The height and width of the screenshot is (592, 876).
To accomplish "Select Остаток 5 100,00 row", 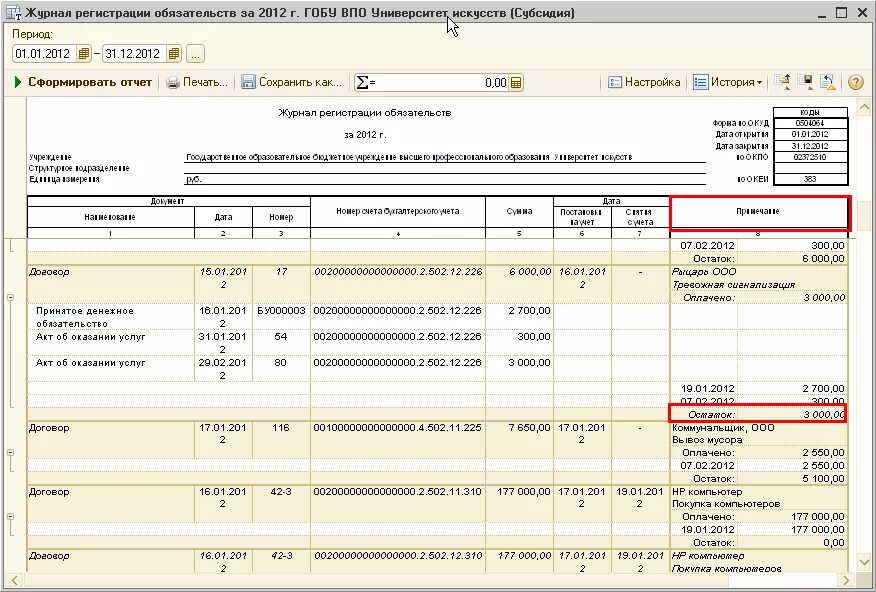I will (759, 479).
